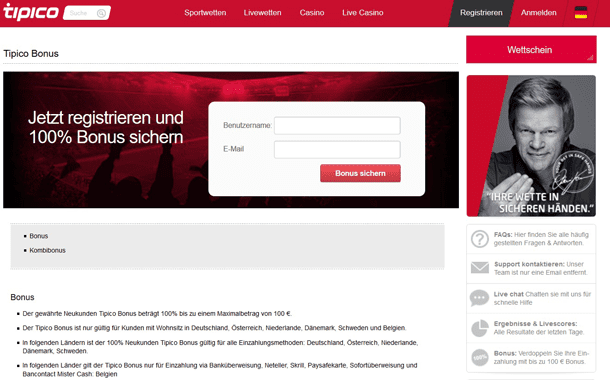This screenshot has height=380, width=610.
Task: Expand the Wettschein corner handle
Action: click(x=590, y=58)
